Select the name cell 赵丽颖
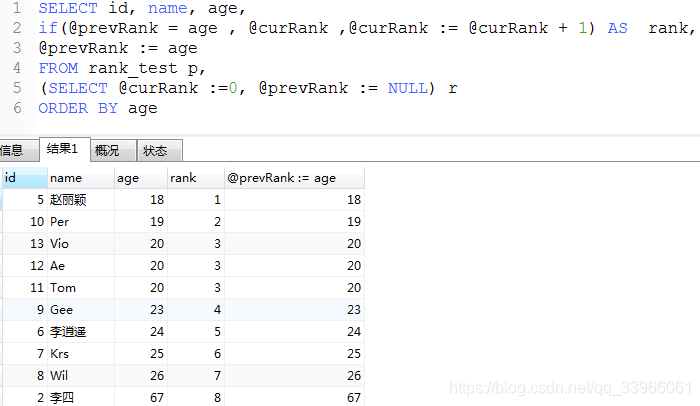 (x=81, y=200)
